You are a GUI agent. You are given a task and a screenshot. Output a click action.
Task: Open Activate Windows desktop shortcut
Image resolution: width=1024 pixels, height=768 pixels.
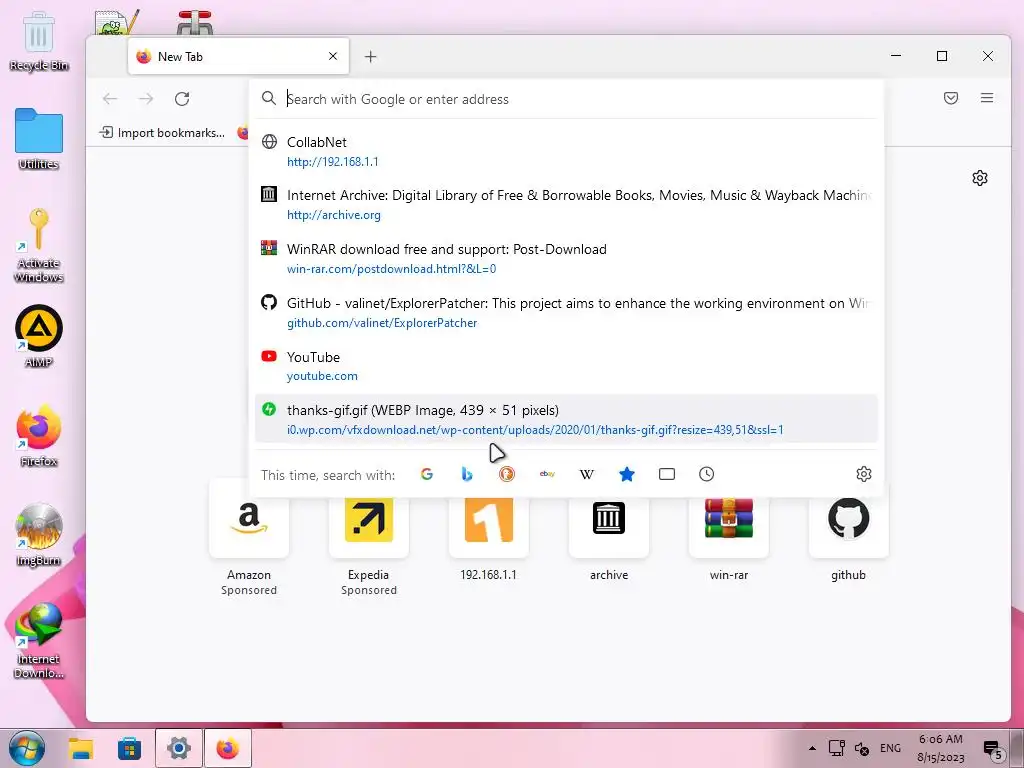pyautogui.click(x=39, y=246)
